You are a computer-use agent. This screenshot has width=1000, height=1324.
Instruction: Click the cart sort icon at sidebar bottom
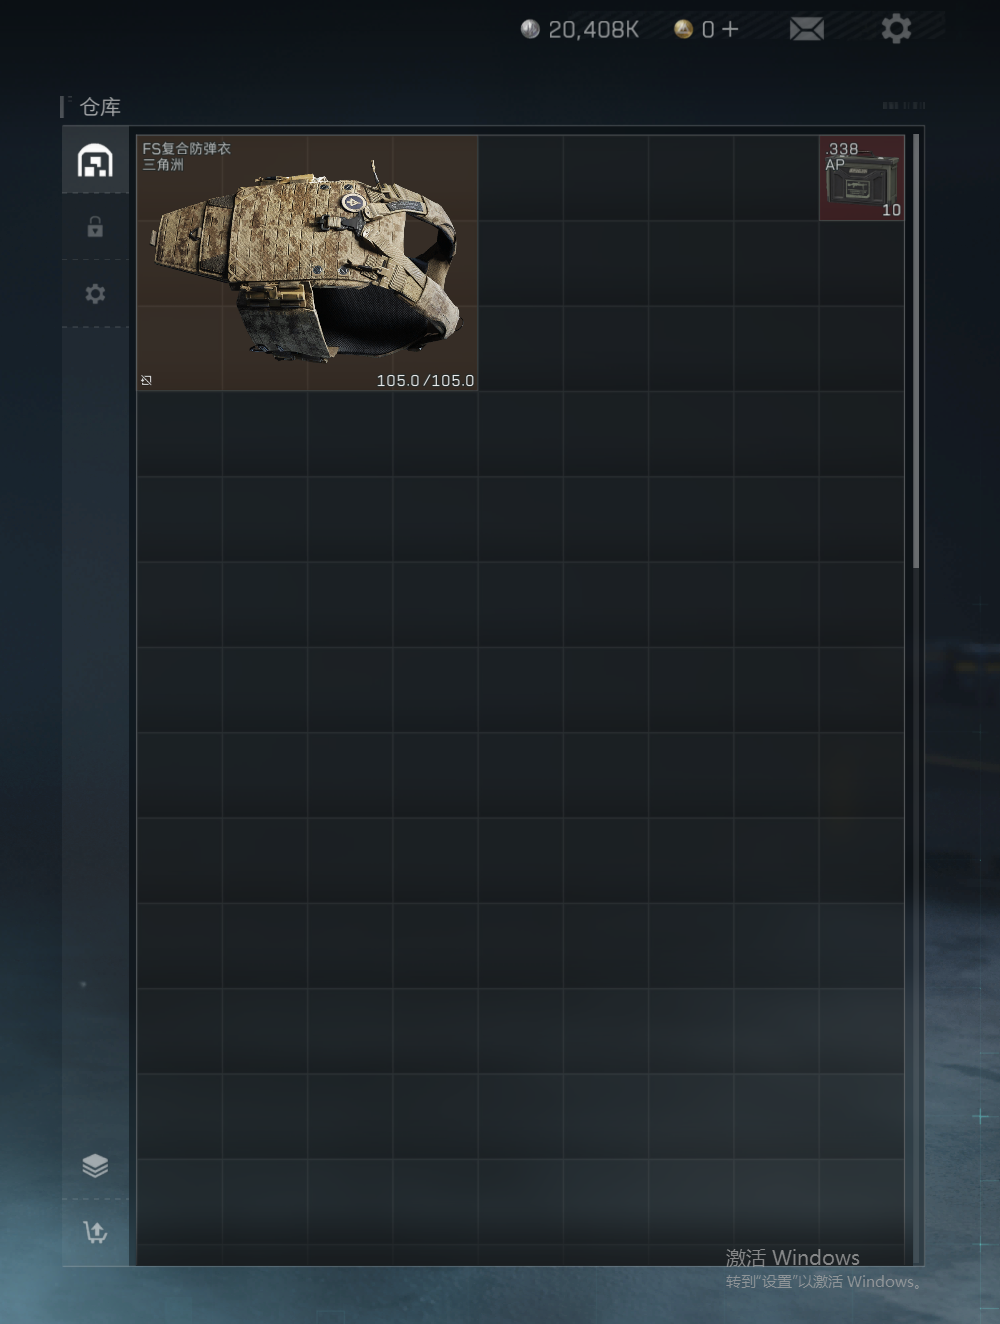click(95, 1232)
